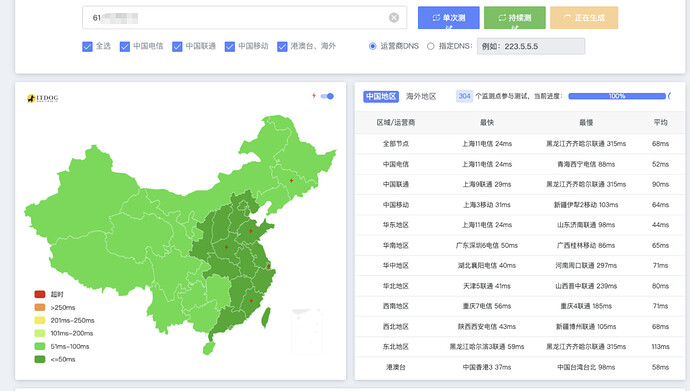Click 新疆伊犁2移动 103ms cell
Image resolution: width=690 pixels, height=391 pixels.
coord(586,205)
